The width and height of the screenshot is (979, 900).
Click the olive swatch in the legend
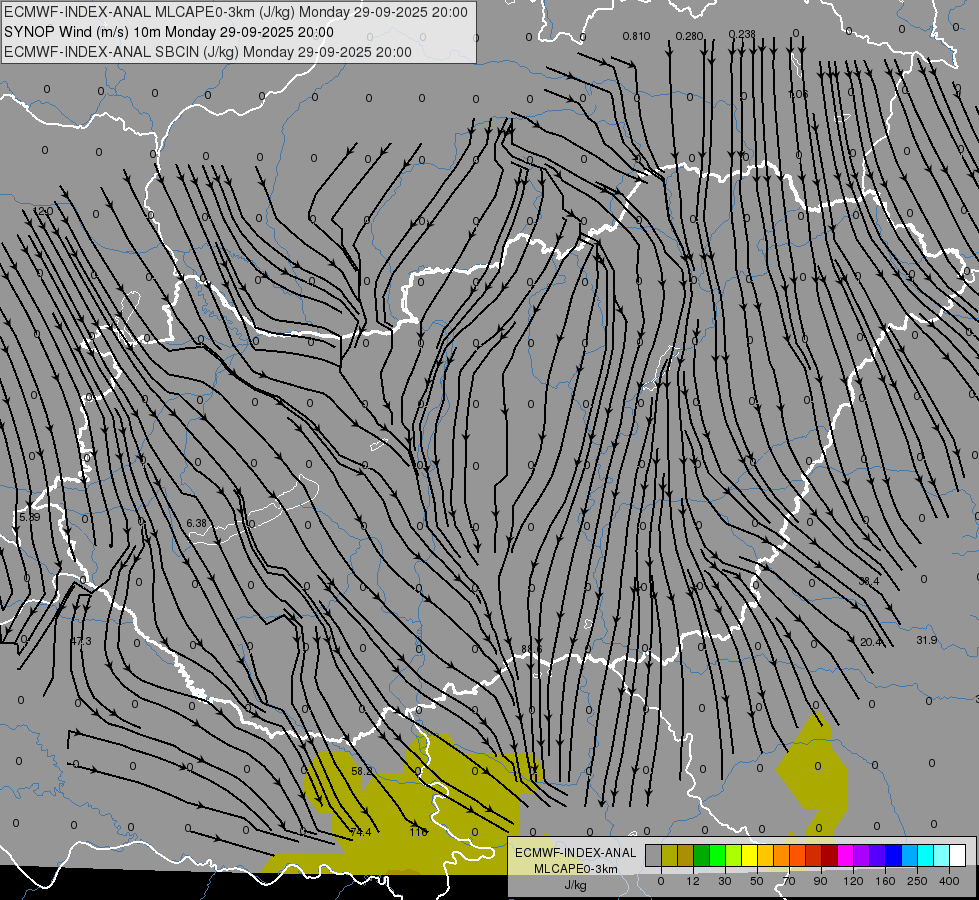tap(669, 856)
